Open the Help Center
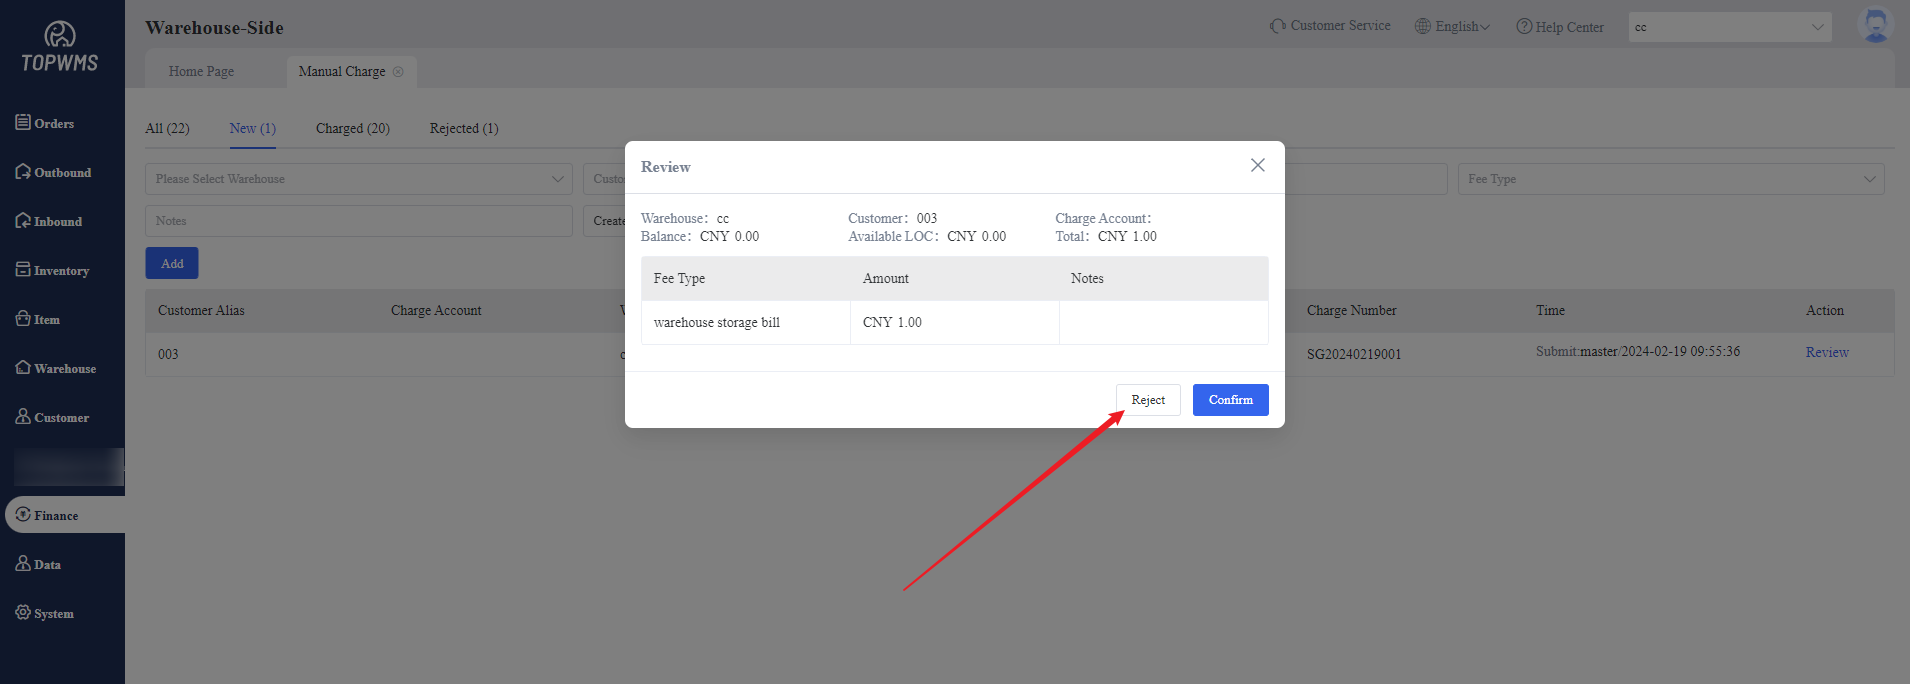 point(1560,27)
